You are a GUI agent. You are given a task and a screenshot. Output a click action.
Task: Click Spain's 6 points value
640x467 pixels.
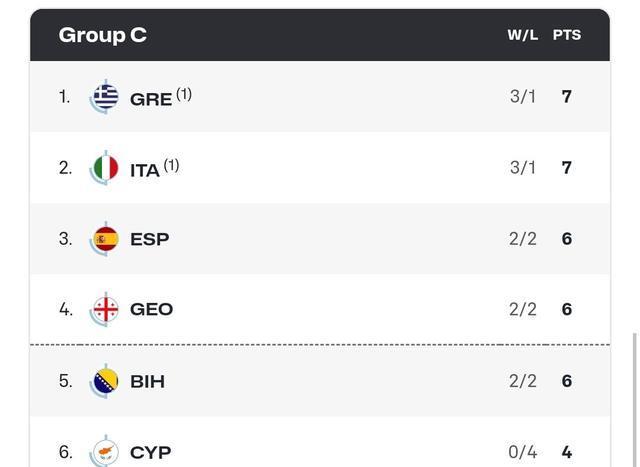[567, 239]
